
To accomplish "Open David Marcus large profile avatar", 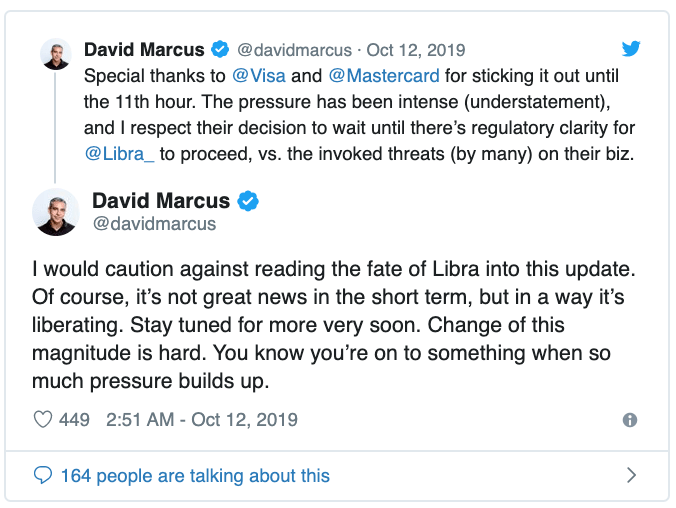I will pos(56,212).
